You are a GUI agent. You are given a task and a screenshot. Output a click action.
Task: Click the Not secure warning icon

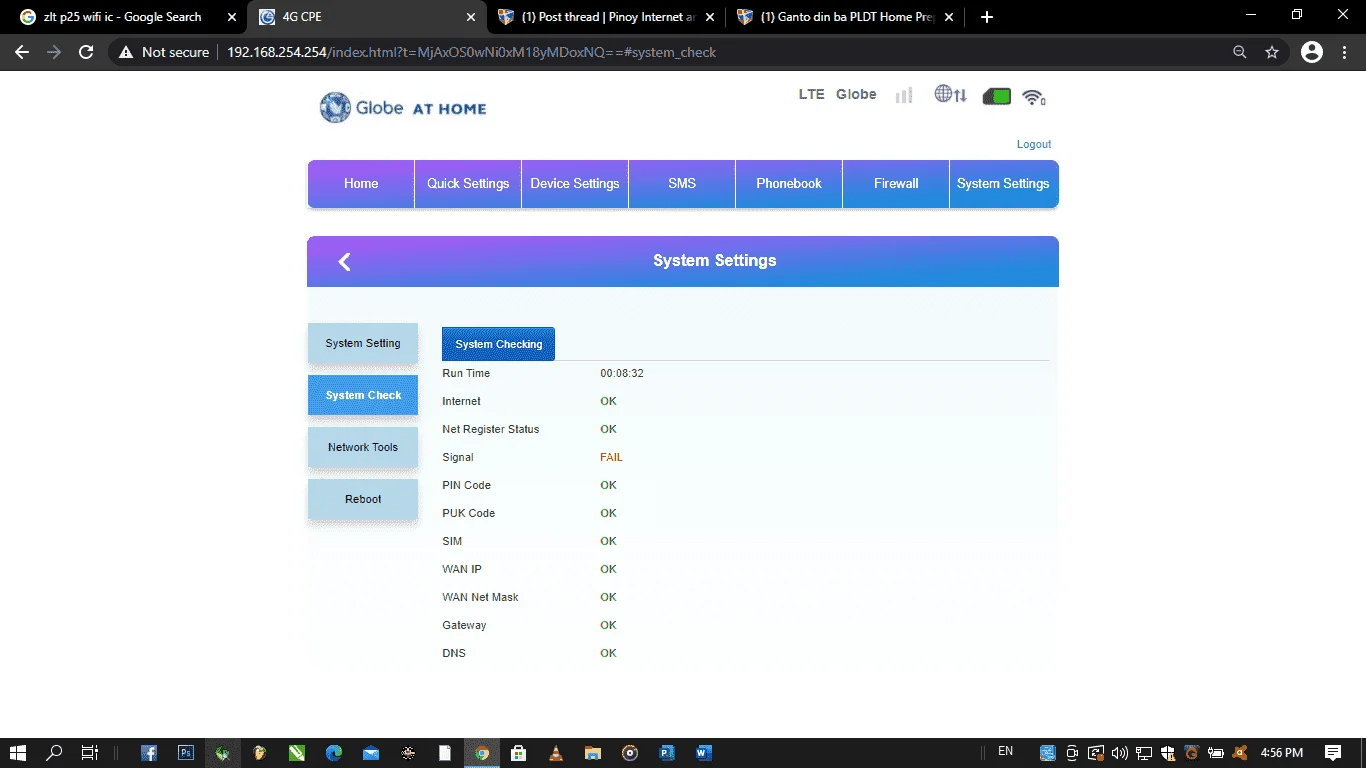pos(126,52)
